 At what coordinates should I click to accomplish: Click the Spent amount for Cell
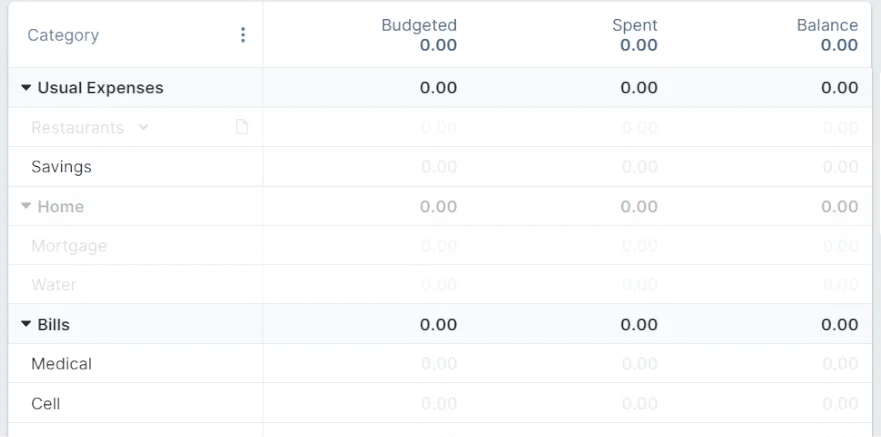[x=639, y=404]
